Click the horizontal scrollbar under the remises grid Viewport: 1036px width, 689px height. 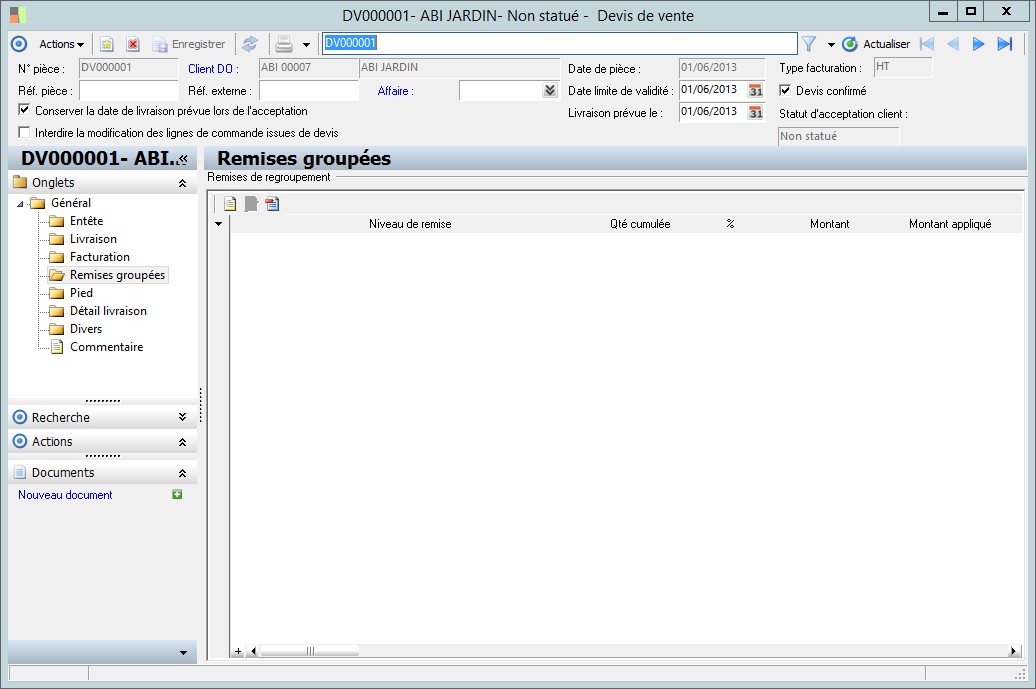pyautogui.click(x=308, y=651)
